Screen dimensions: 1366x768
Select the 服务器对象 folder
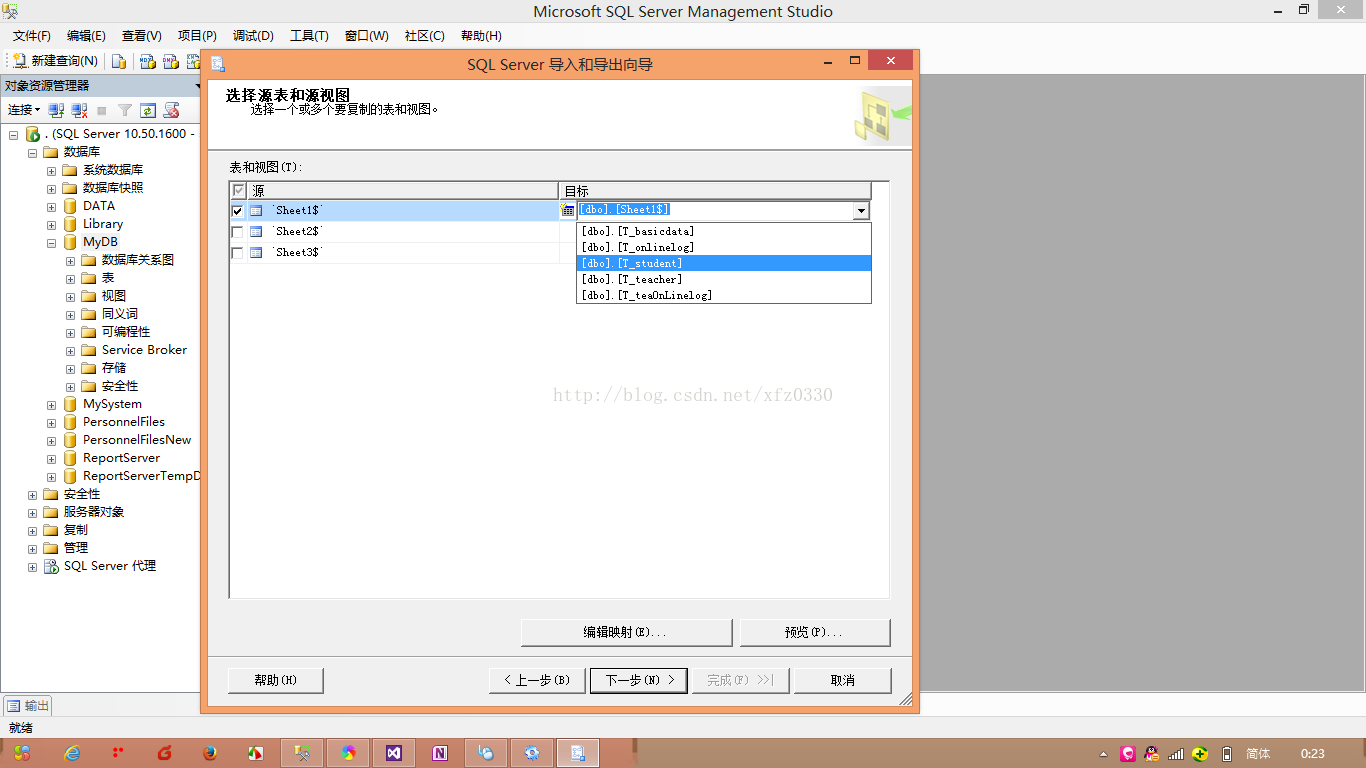(94, 512)
